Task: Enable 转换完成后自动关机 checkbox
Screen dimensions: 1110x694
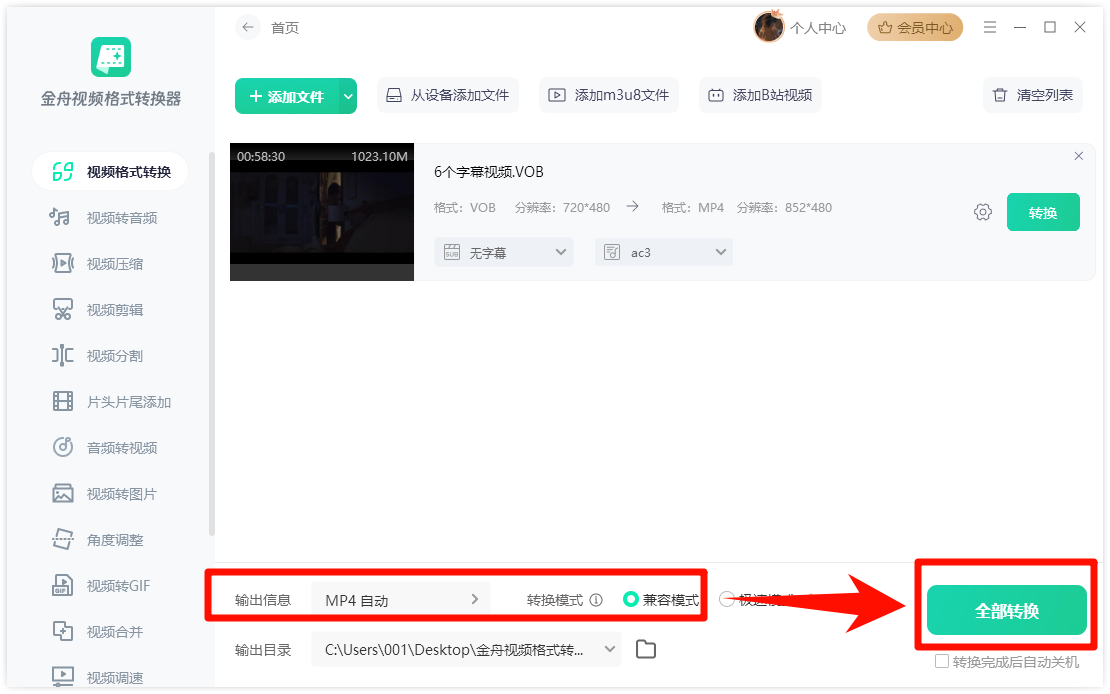Action: click(x=942, y=661)
